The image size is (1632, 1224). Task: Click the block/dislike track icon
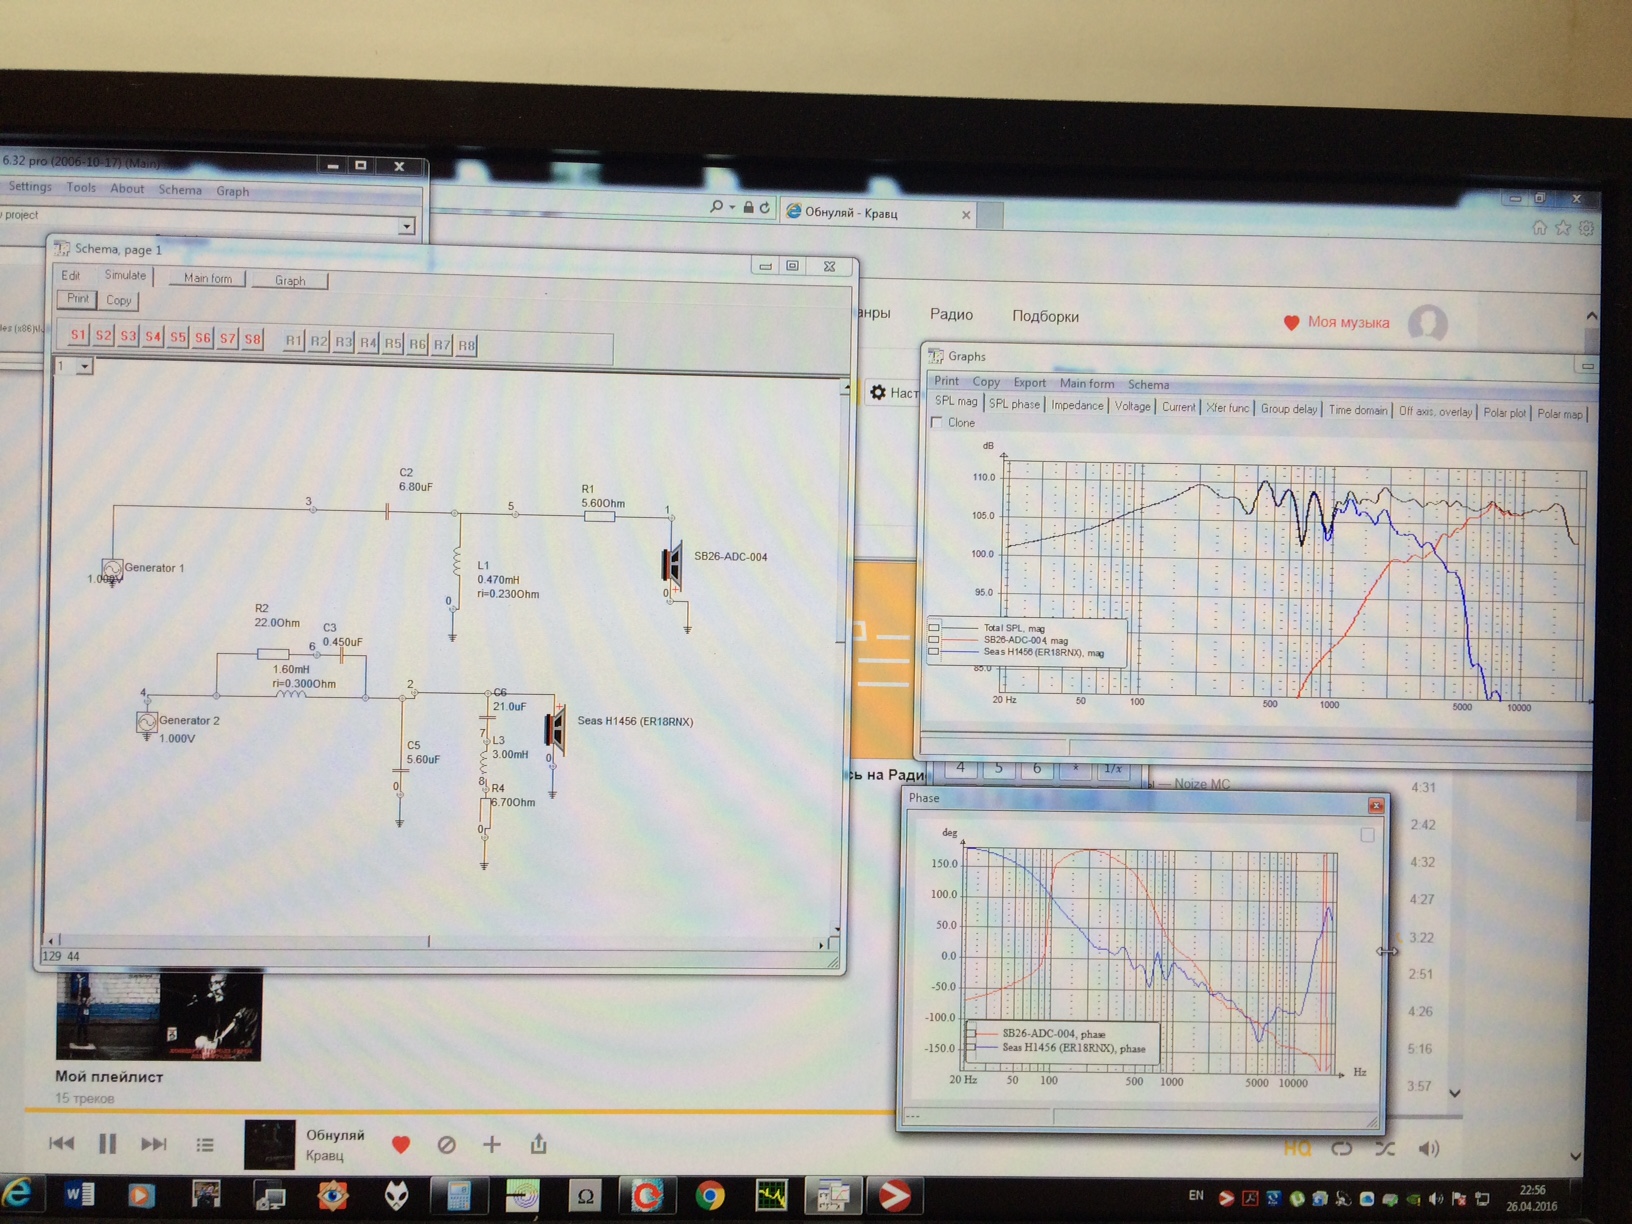[x=446, y=1144]
